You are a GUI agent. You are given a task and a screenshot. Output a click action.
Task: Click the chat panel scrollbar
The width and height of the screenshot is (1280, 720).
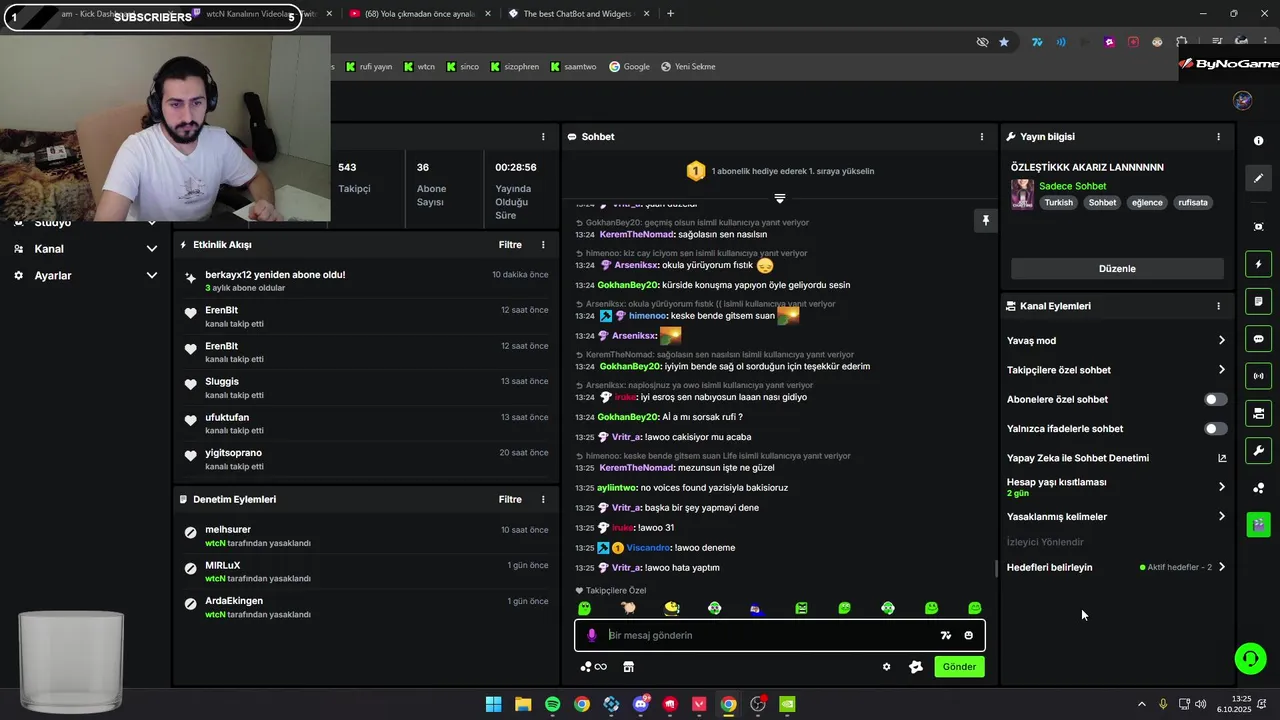tap(995, 568)
